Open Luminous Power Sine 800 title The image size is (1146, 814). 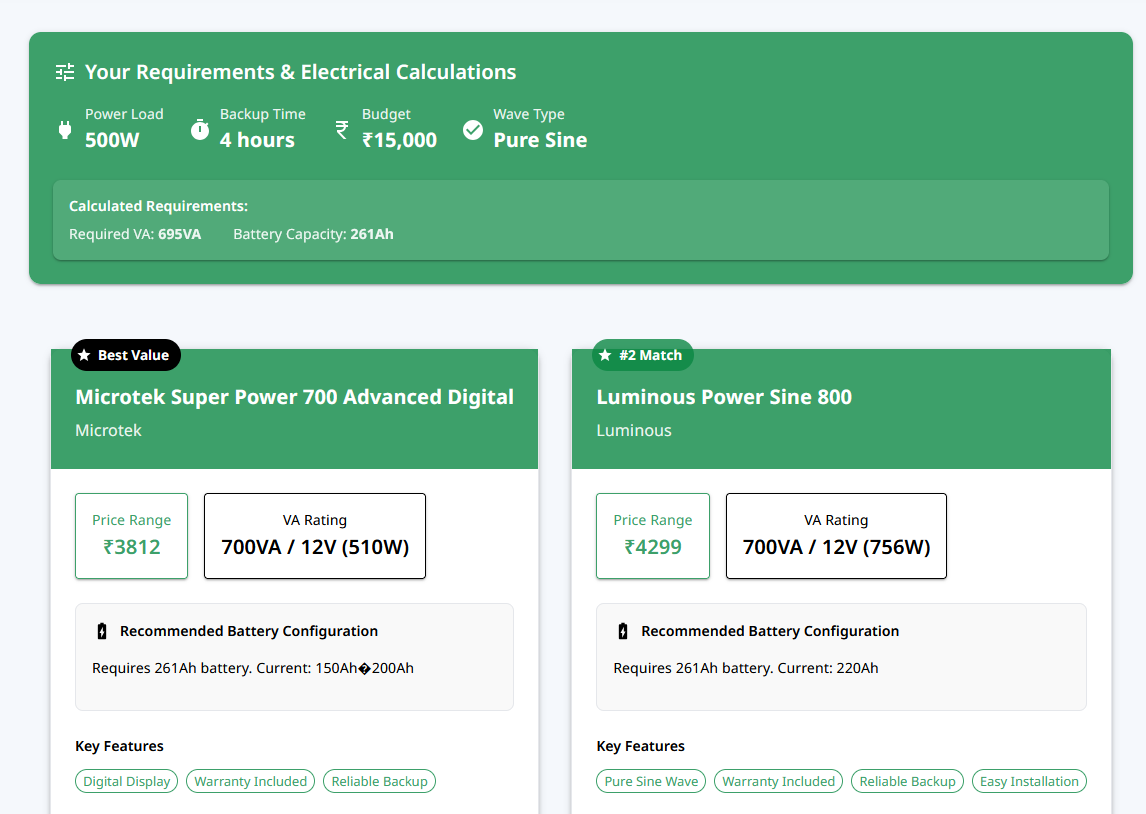[x=724, y=397]
